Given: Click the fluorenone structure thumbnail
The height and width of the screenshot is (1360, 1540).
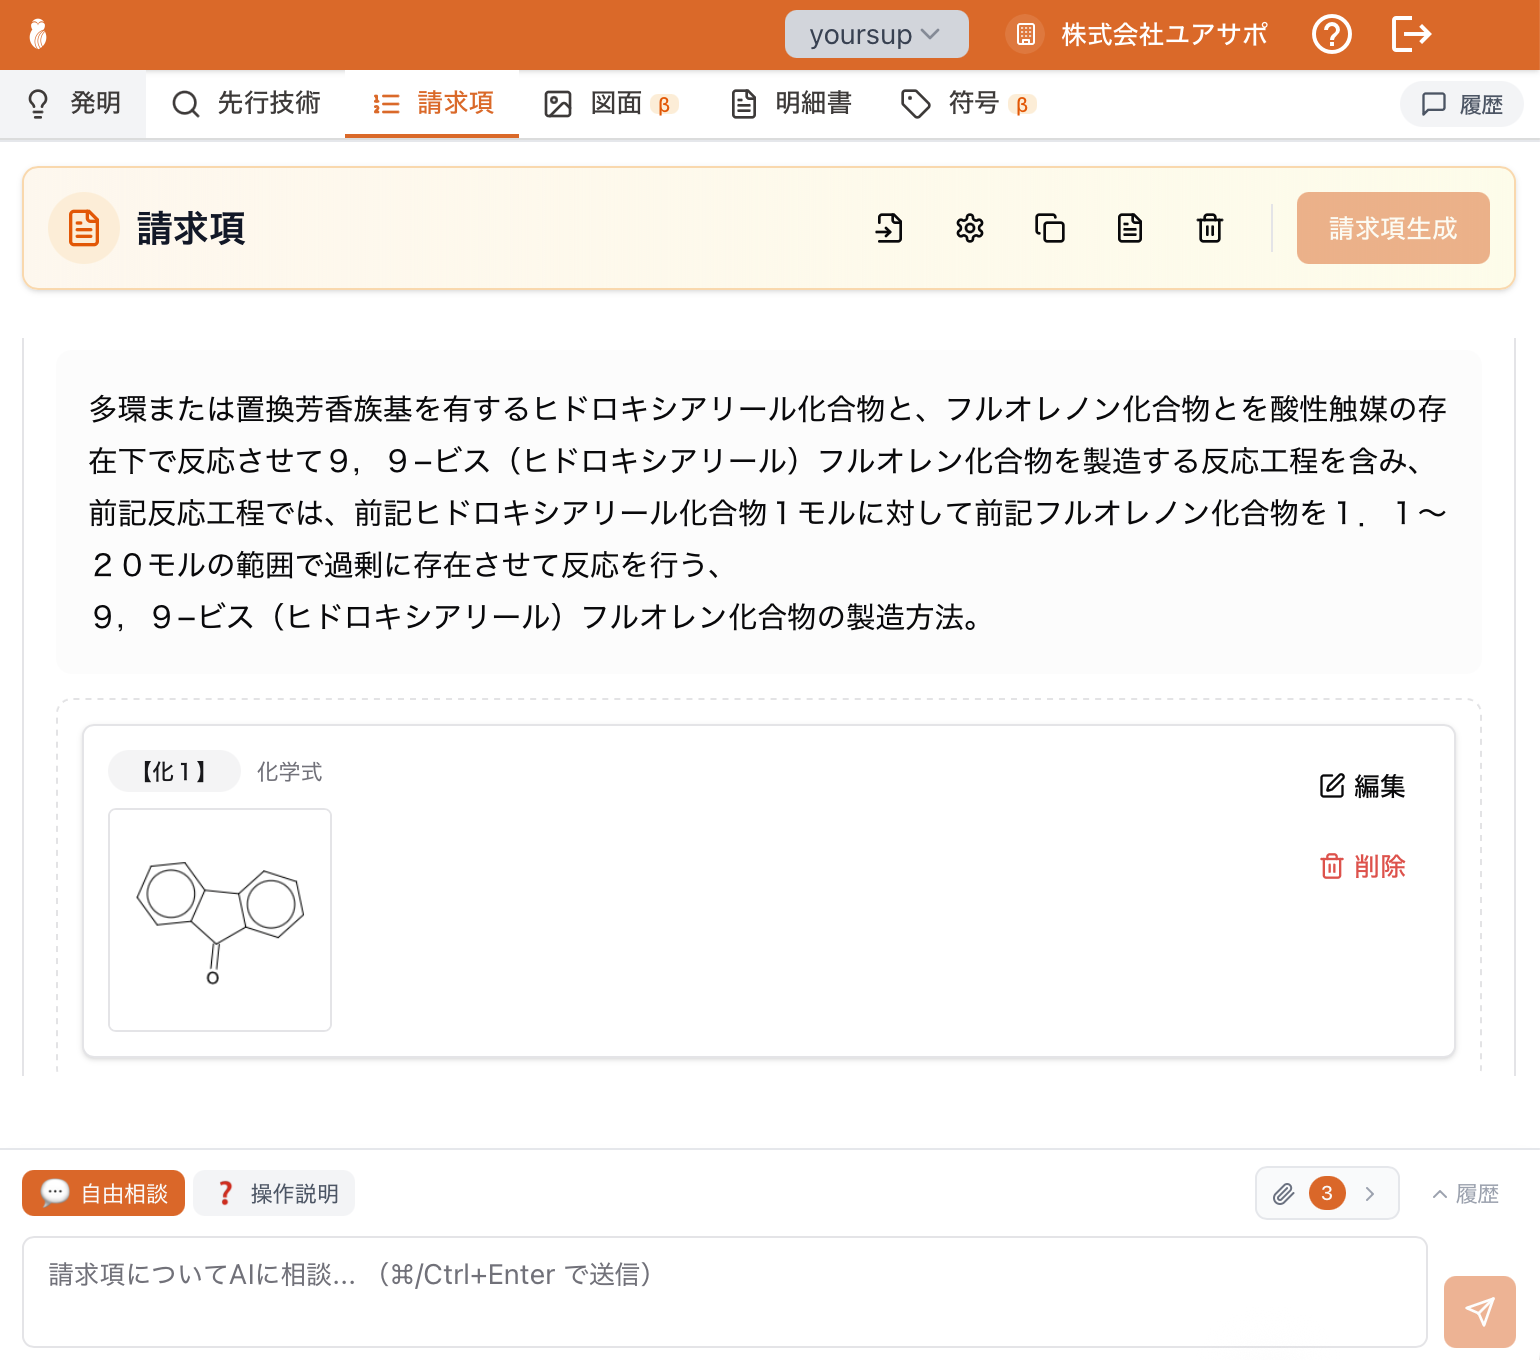Looking at the screenshot, I should pos(220,920).
